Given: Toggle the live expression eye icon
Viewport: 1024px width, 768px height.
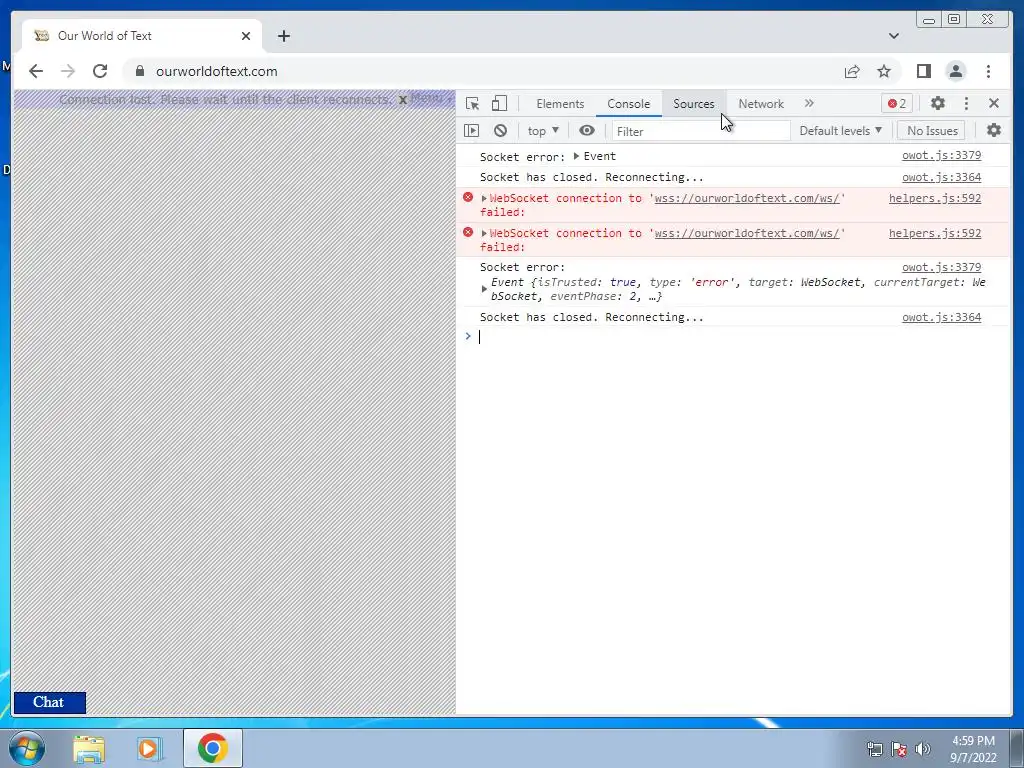Looking at the screenshot, I should (586, 131).
